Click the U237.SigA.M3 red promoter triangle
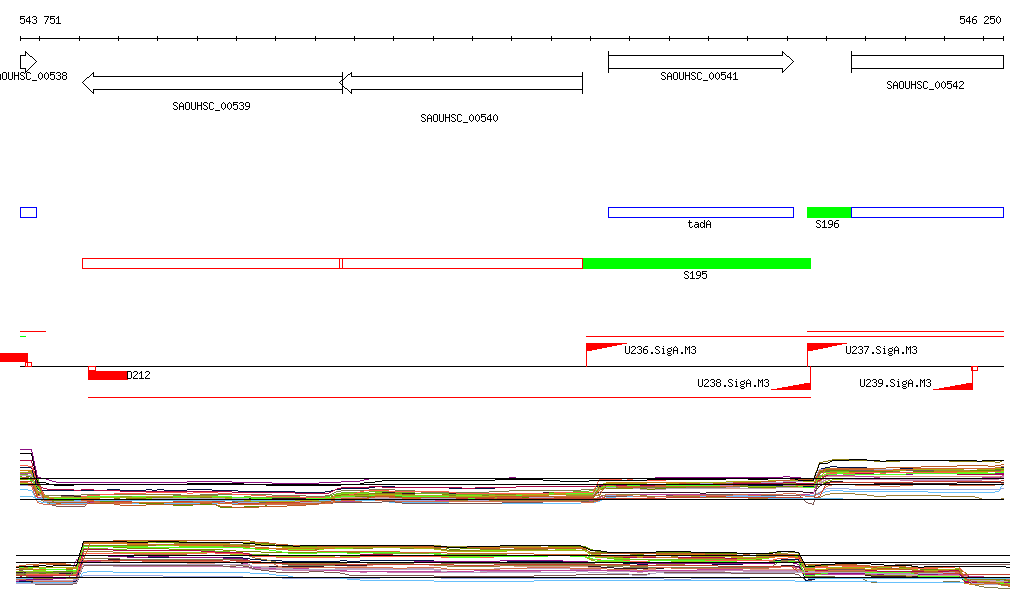1024x611 pixels. pos(824,348)
